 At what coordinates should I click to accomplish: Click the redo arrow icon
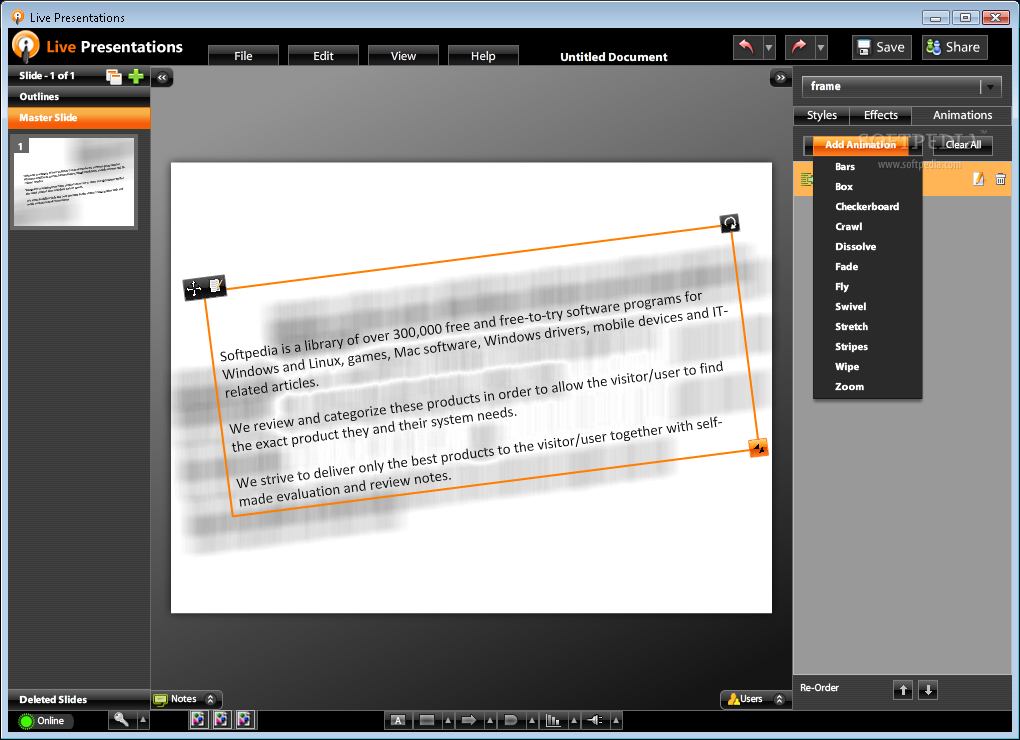(x=799, y=47)
